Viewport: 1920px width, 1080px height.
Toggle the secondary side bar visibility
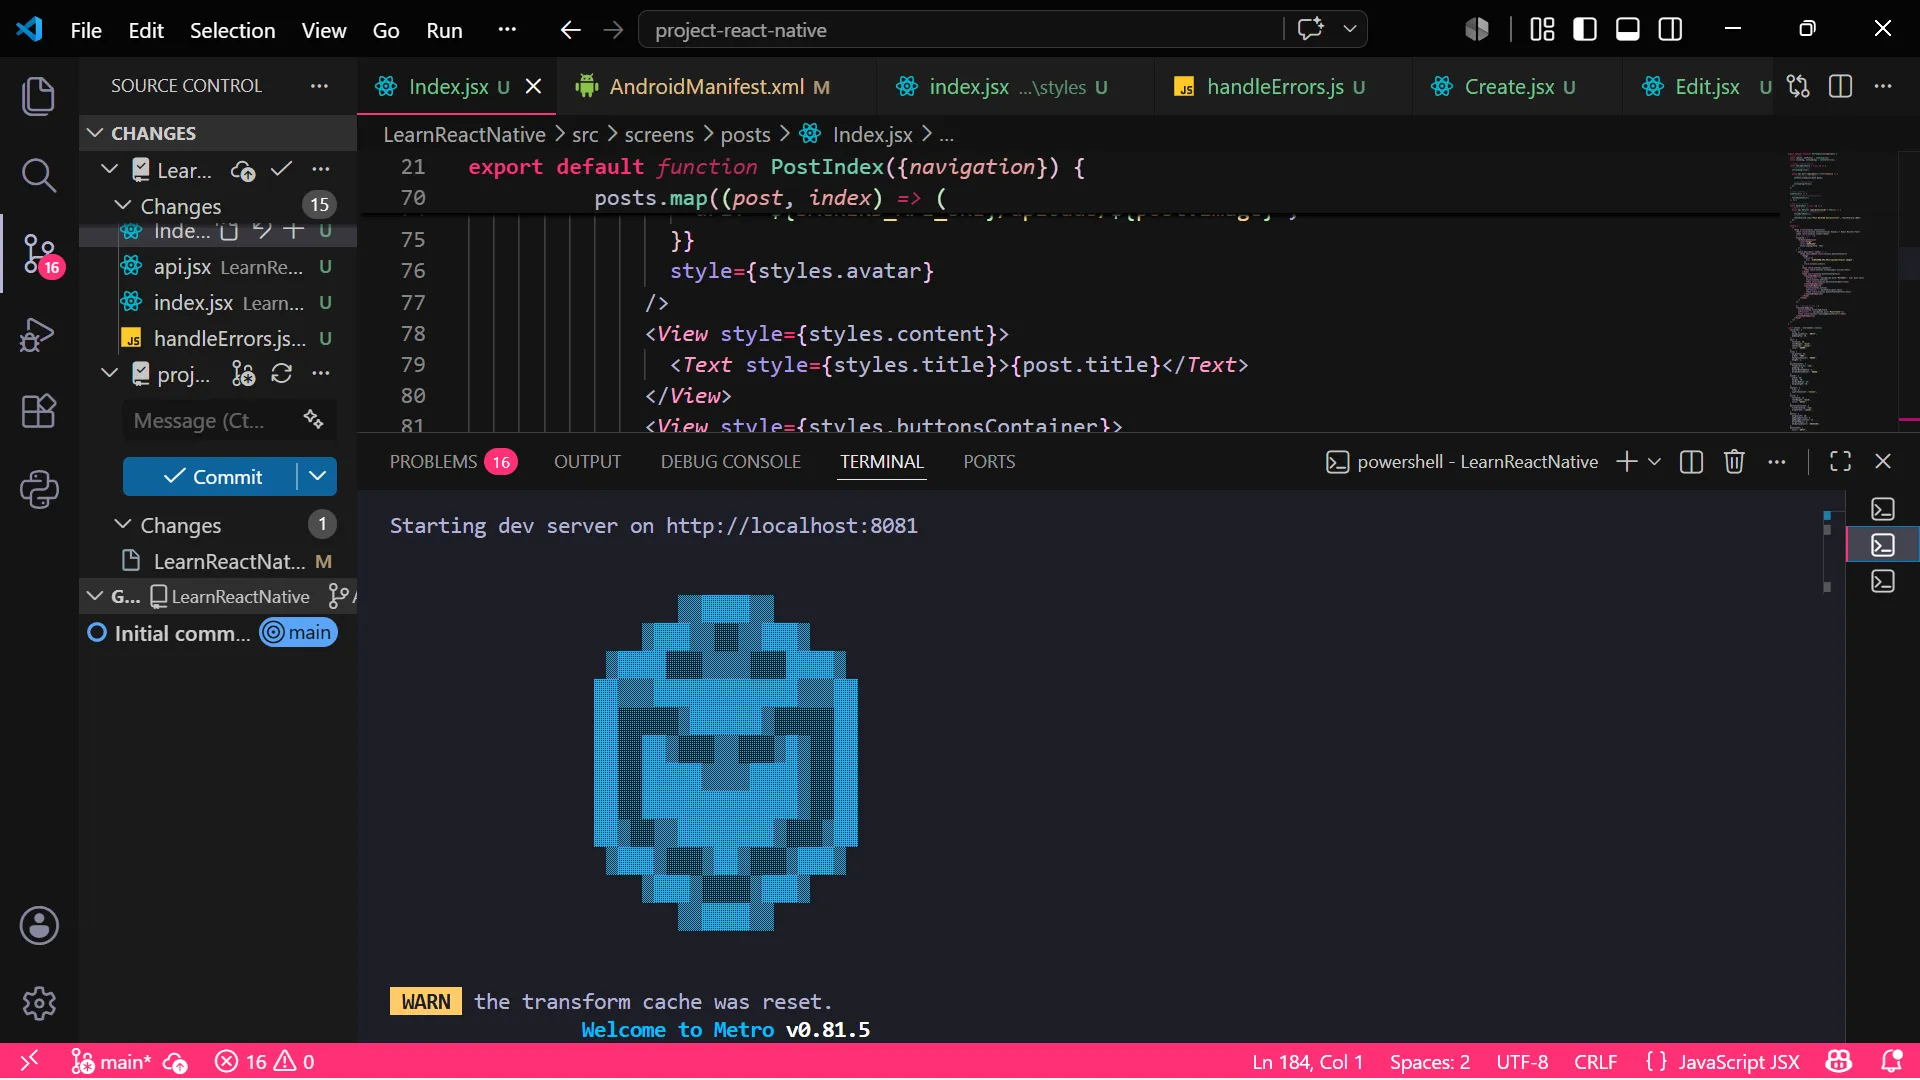(x=1670, y=29)
